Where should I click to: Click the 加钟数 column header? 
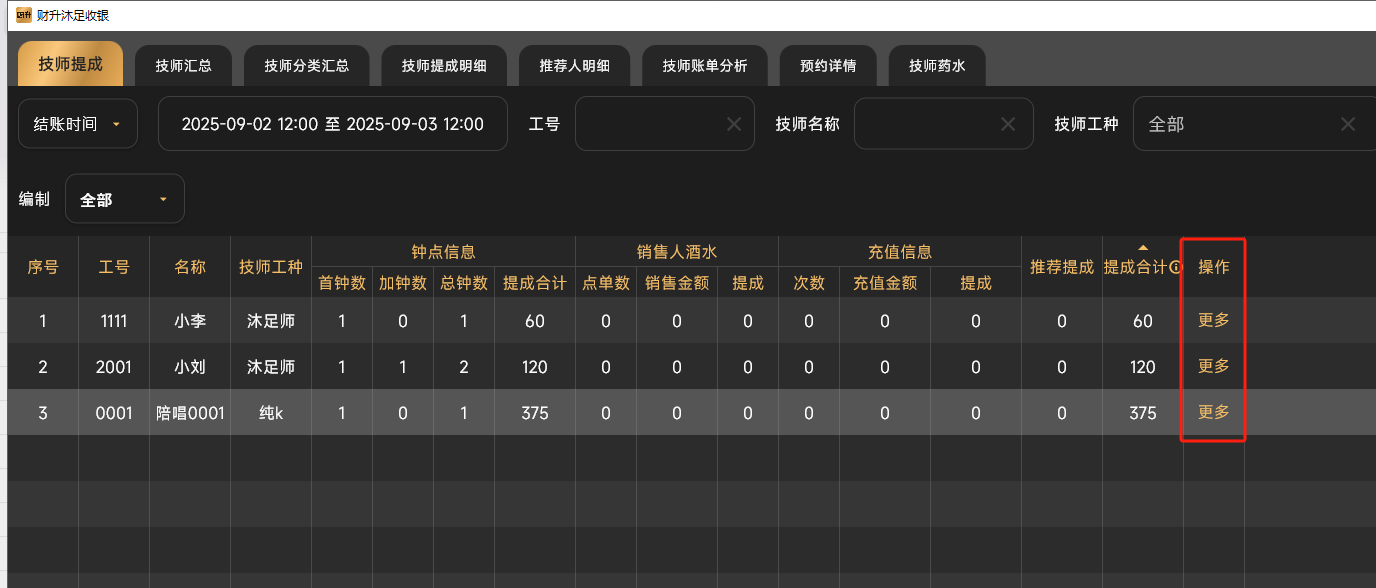click(x=403, y=283)
